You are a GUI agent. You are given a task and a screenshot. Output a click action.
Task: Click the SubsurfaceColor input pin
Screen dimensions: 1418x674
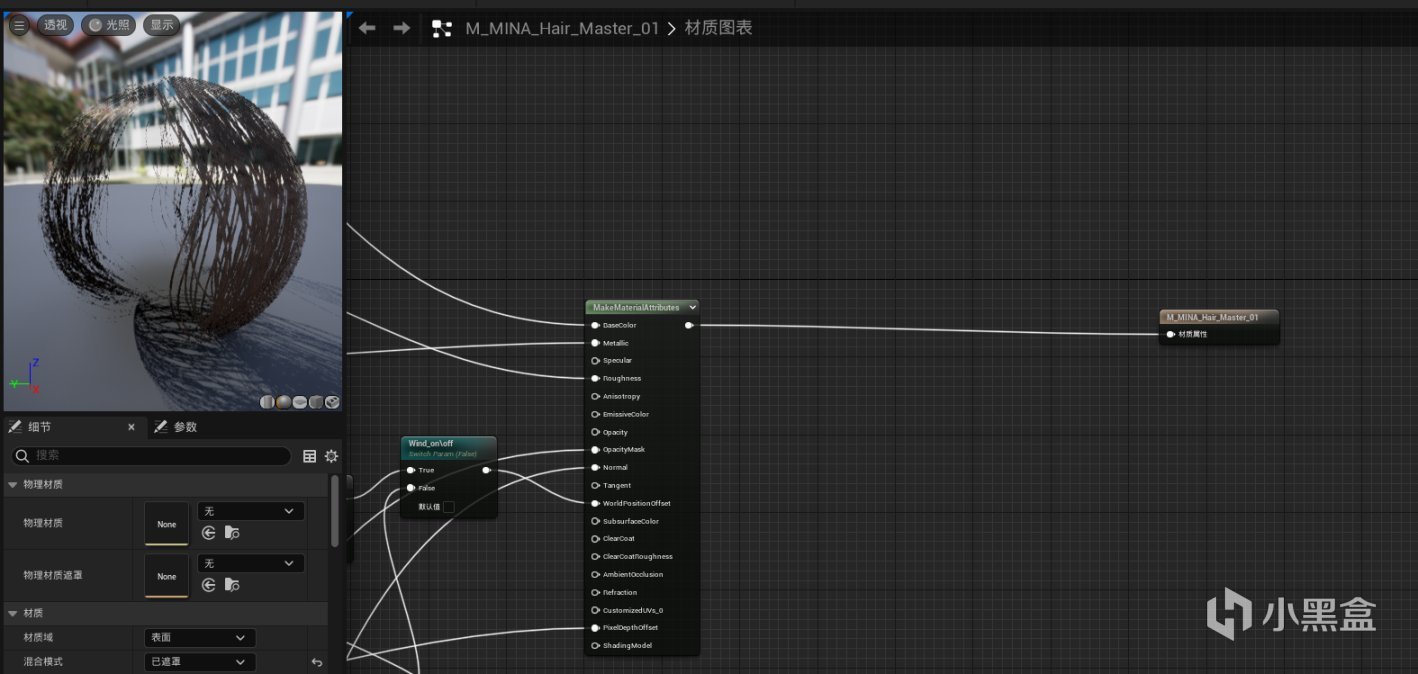(595, 521)
